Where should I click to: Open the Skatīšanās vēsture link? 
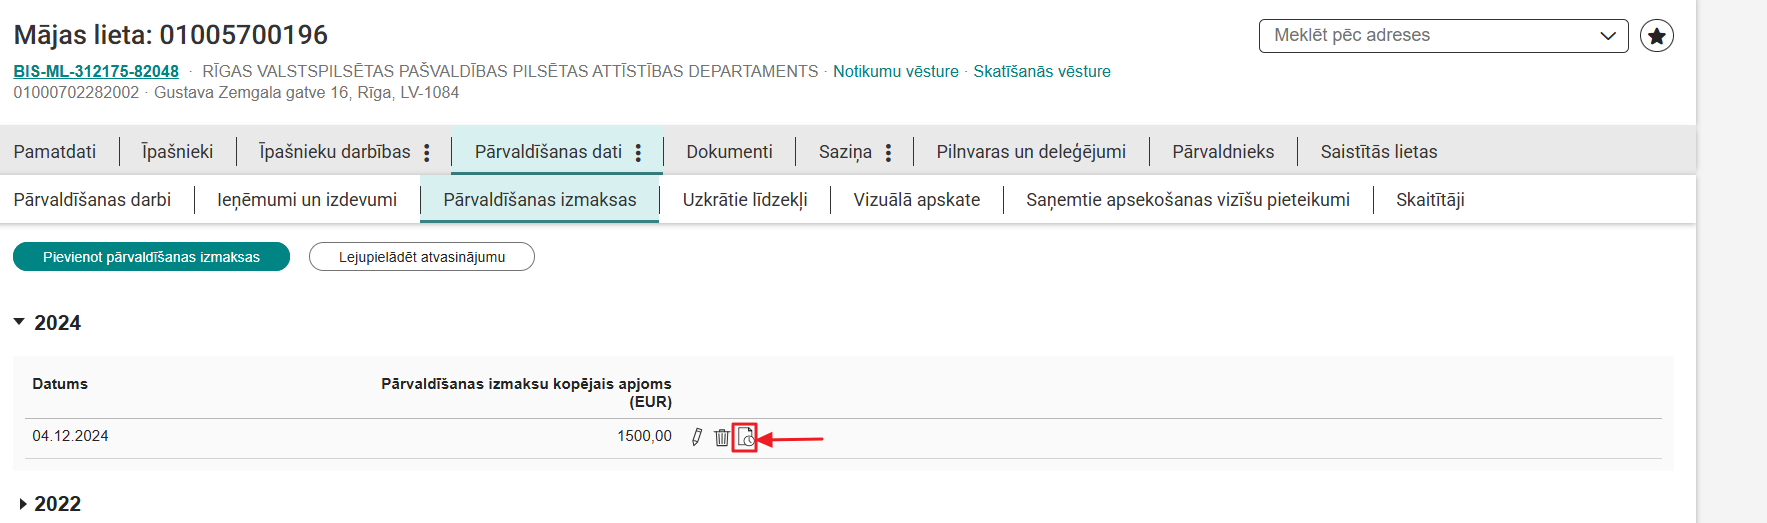[x=1042, y=72]
